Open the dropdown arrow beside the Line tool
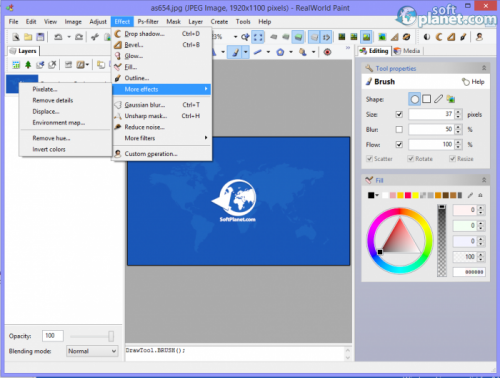Viewport: 500px width, 378px height. tap(268, 52)
